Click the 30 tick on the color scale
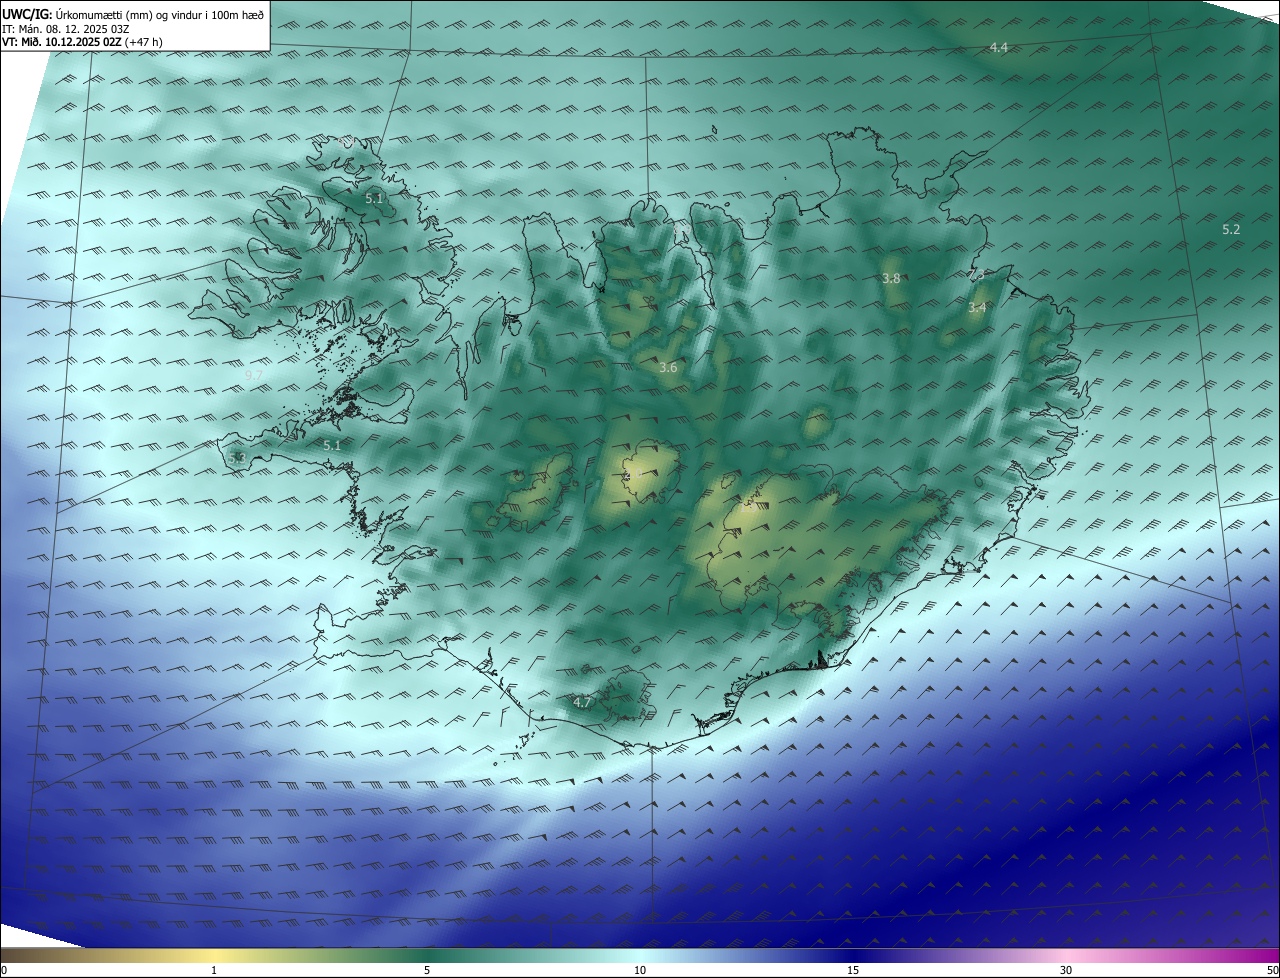Image resolution: width=1280 pixels, height=978 pixels. (1066, 970)
